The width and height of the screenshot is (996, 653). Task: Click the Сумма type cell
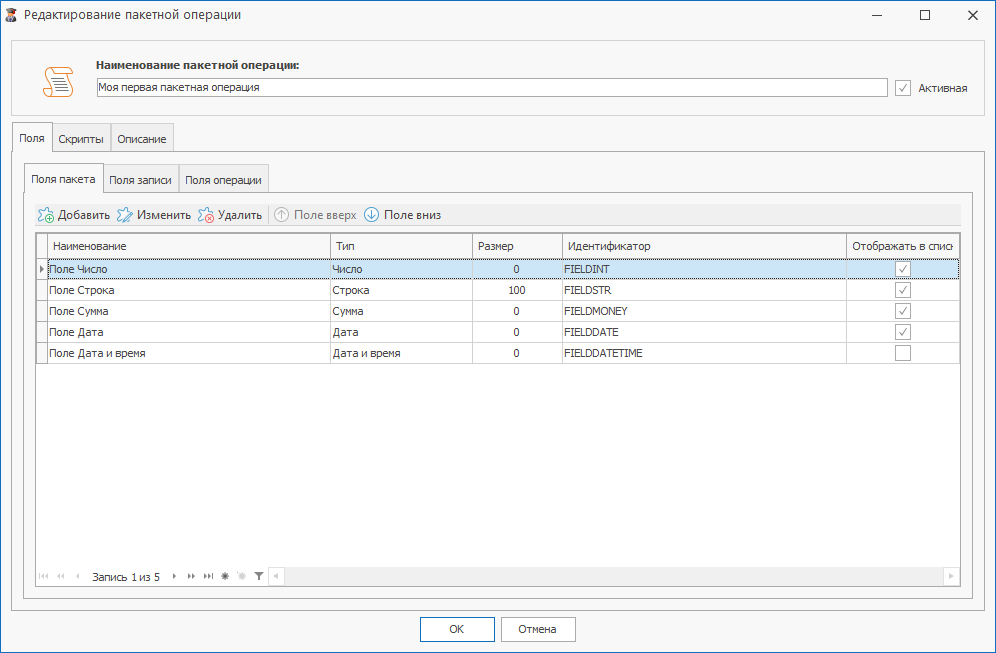[401, 311]
